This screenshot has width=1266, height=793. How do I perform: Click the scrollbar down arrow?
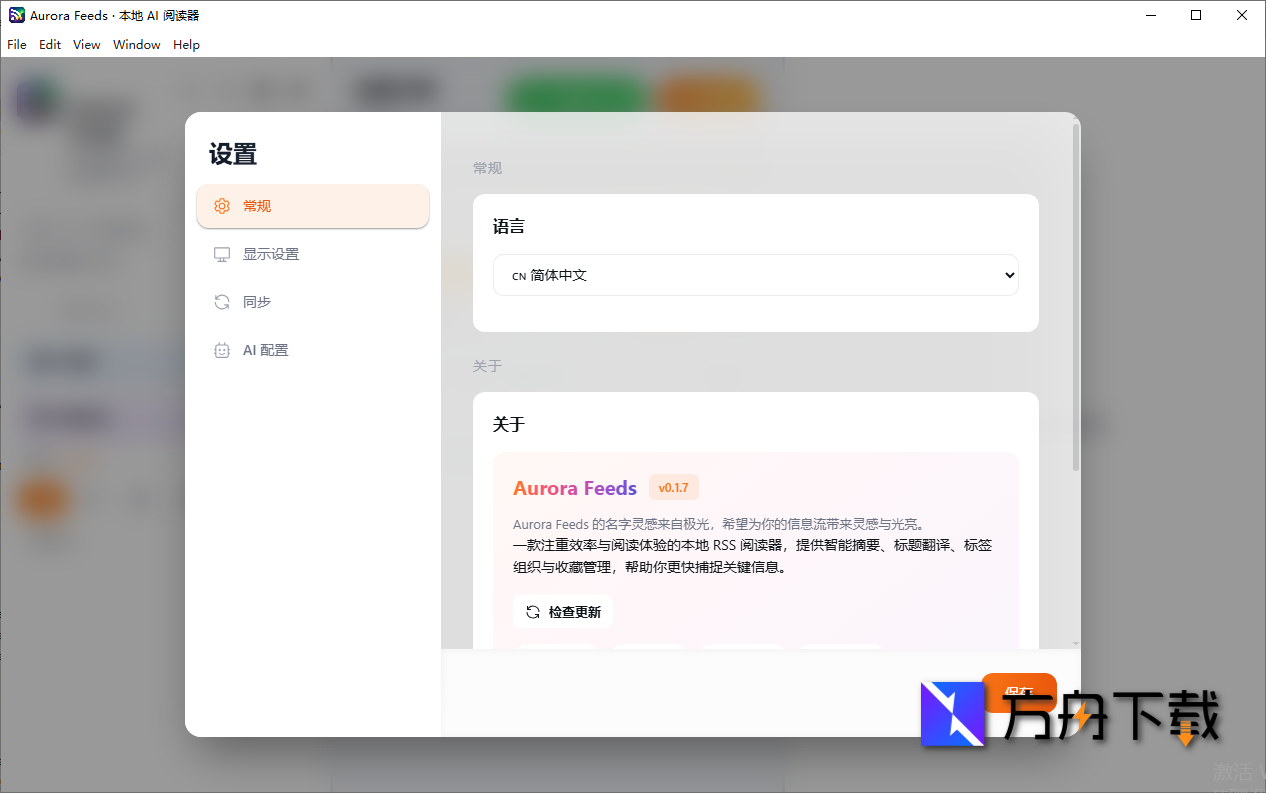tap(1075, 645)
